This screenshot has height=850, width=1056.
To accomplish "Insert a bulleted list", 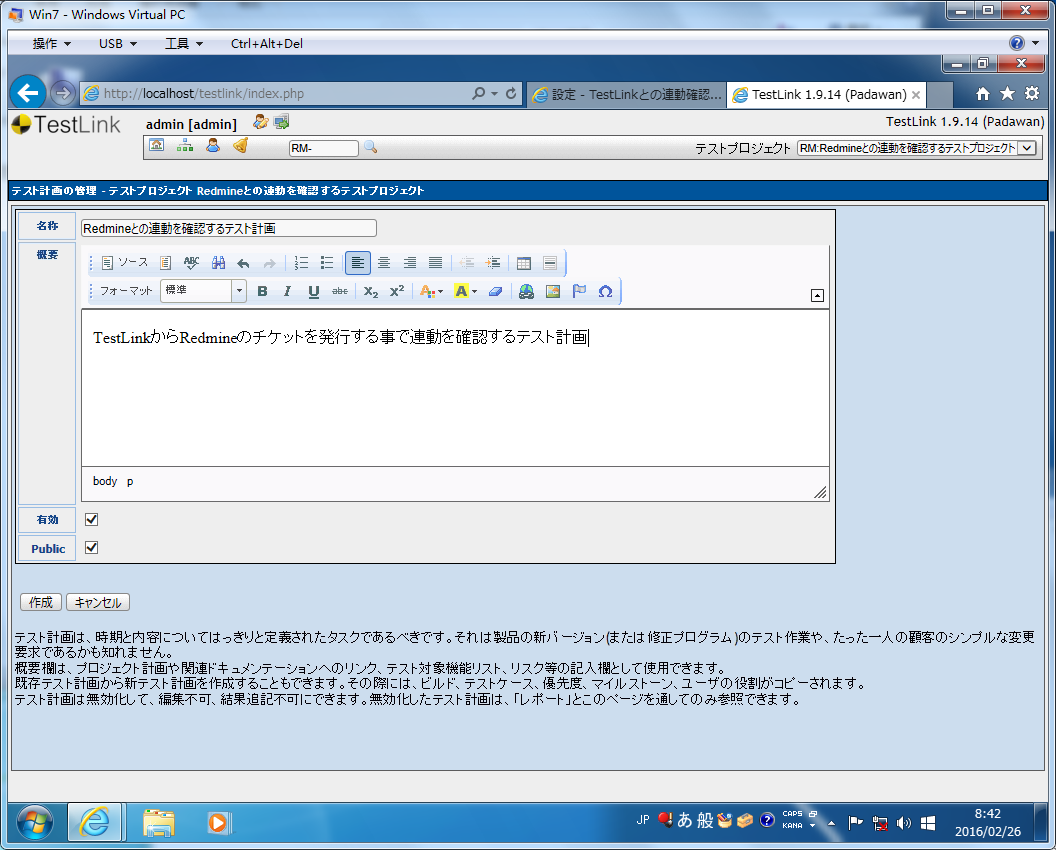I will [327, 263].
